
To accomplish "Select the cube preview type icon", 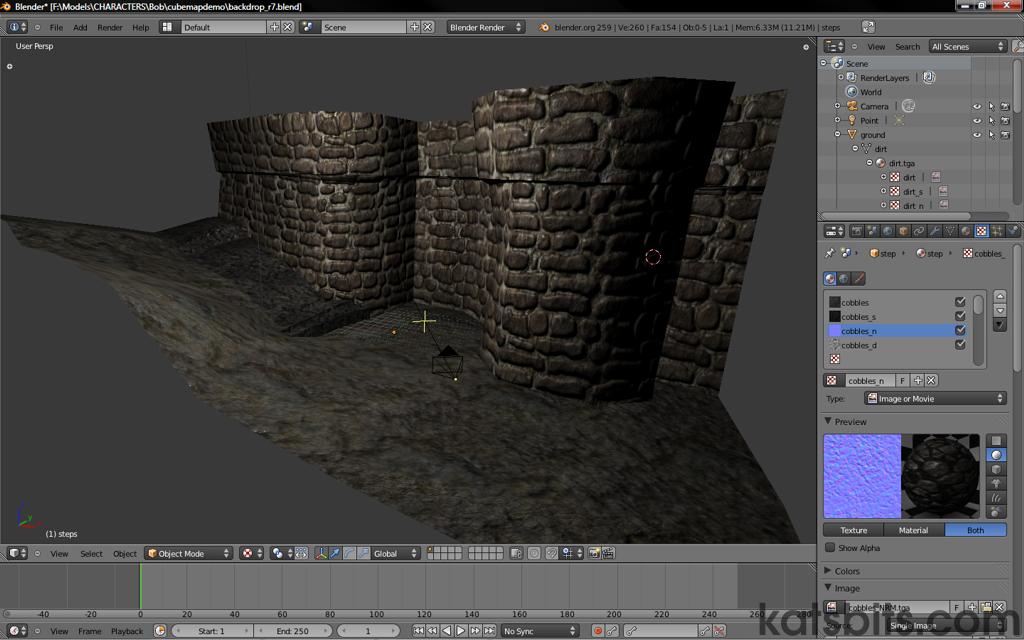I will click(x=996, y=469).
